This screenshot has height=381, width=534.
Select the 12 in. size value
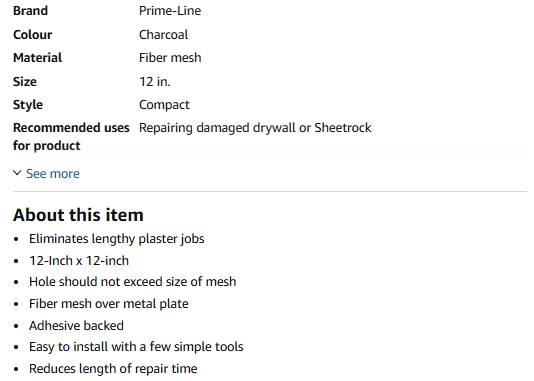pyautogui.click(x=155, y=81)
